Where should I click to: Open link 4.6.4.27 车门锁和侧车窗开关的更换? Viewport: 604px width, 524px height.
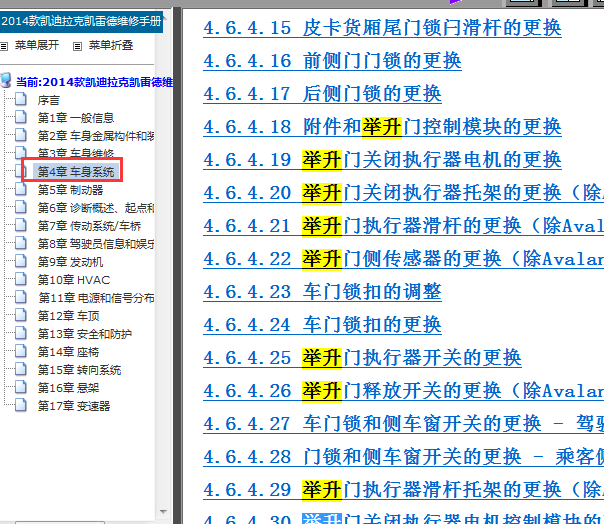point(403,424)
